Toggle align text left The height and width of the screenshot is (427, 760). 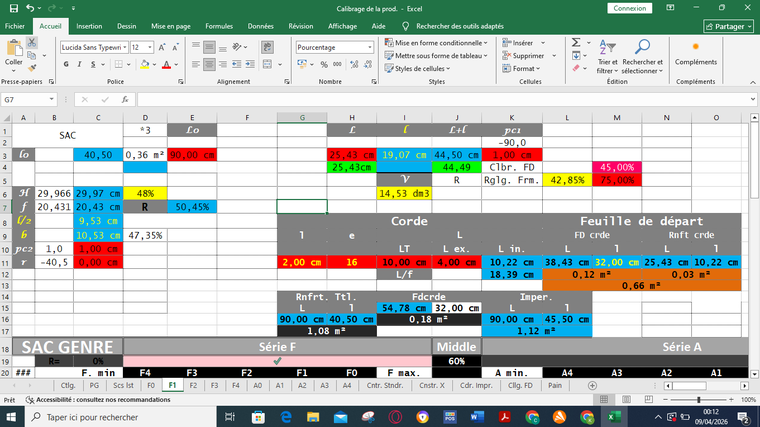196,64
